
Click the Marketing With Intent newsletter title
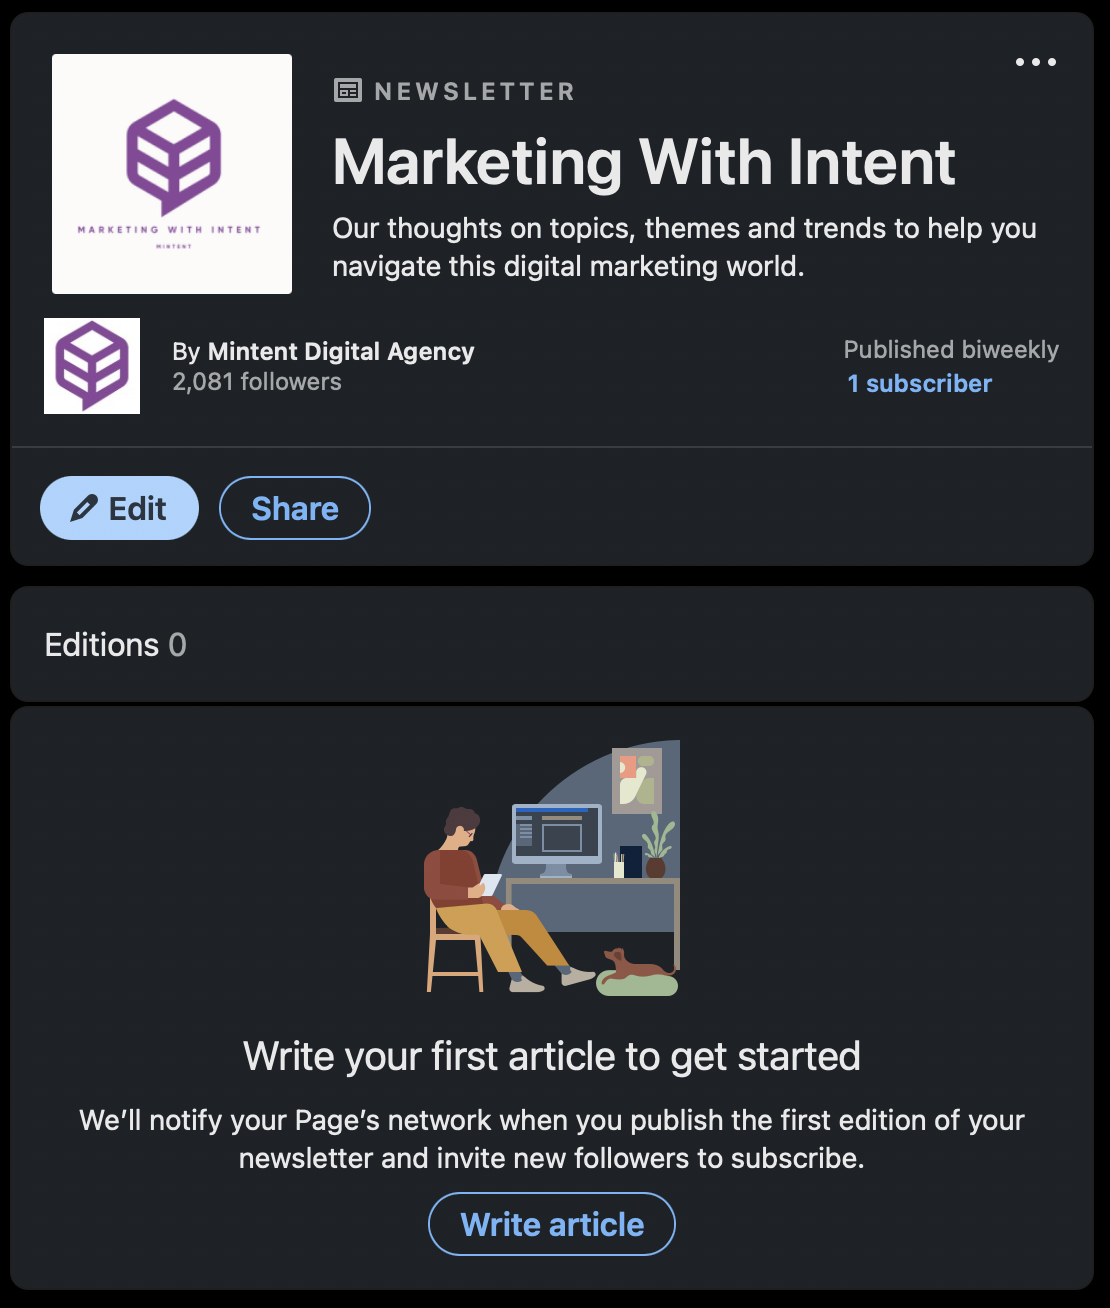(644, 162)
